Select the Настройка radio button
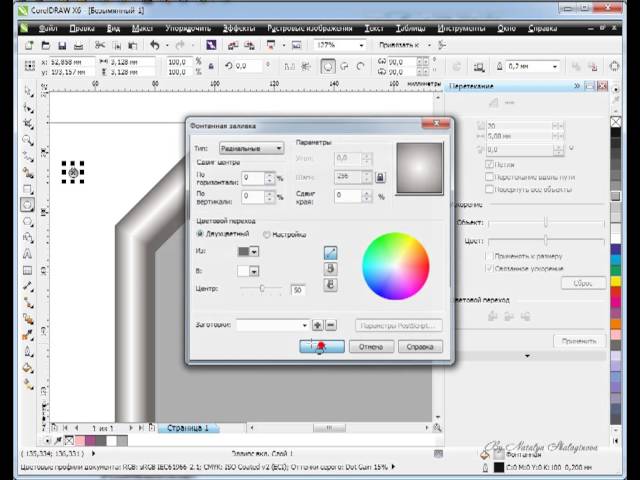640x480 pixels. [x=266, y=234]
